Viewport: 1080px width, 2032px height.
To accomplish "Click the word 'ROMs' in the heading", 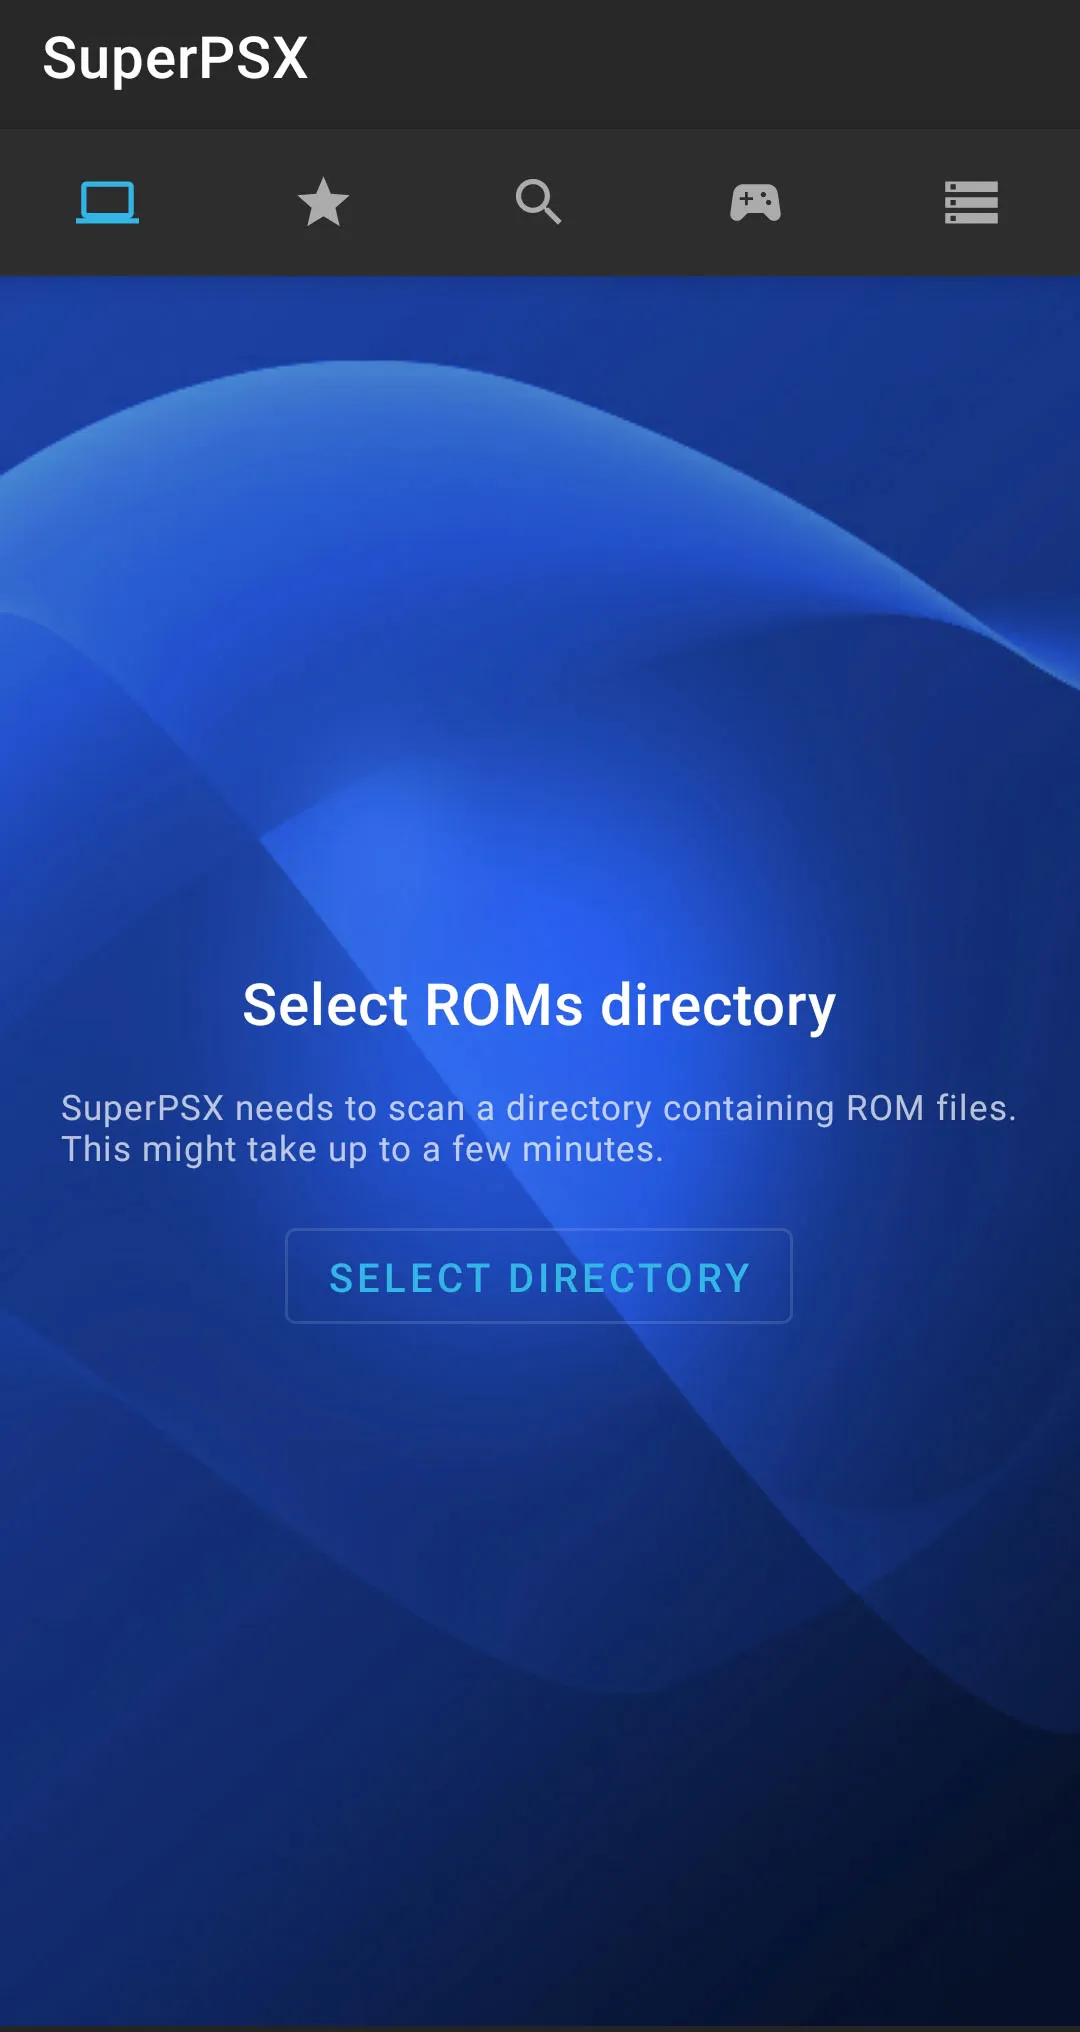I will (504, 1005).
